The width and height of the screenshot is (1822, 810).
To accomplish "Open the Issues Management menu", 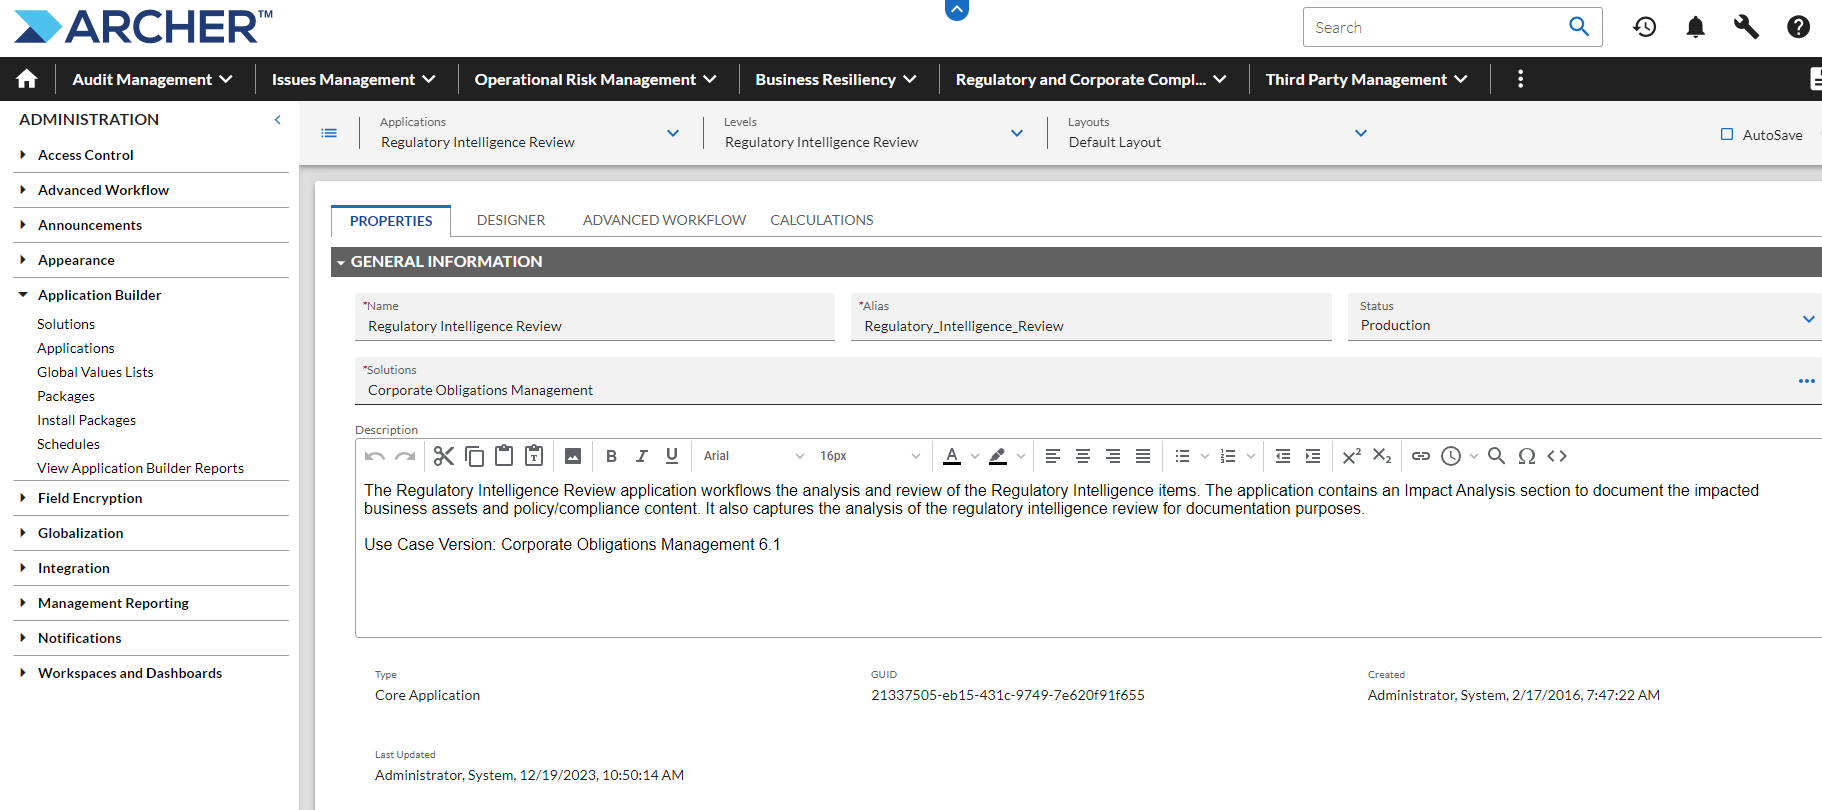I will point(354,79).
